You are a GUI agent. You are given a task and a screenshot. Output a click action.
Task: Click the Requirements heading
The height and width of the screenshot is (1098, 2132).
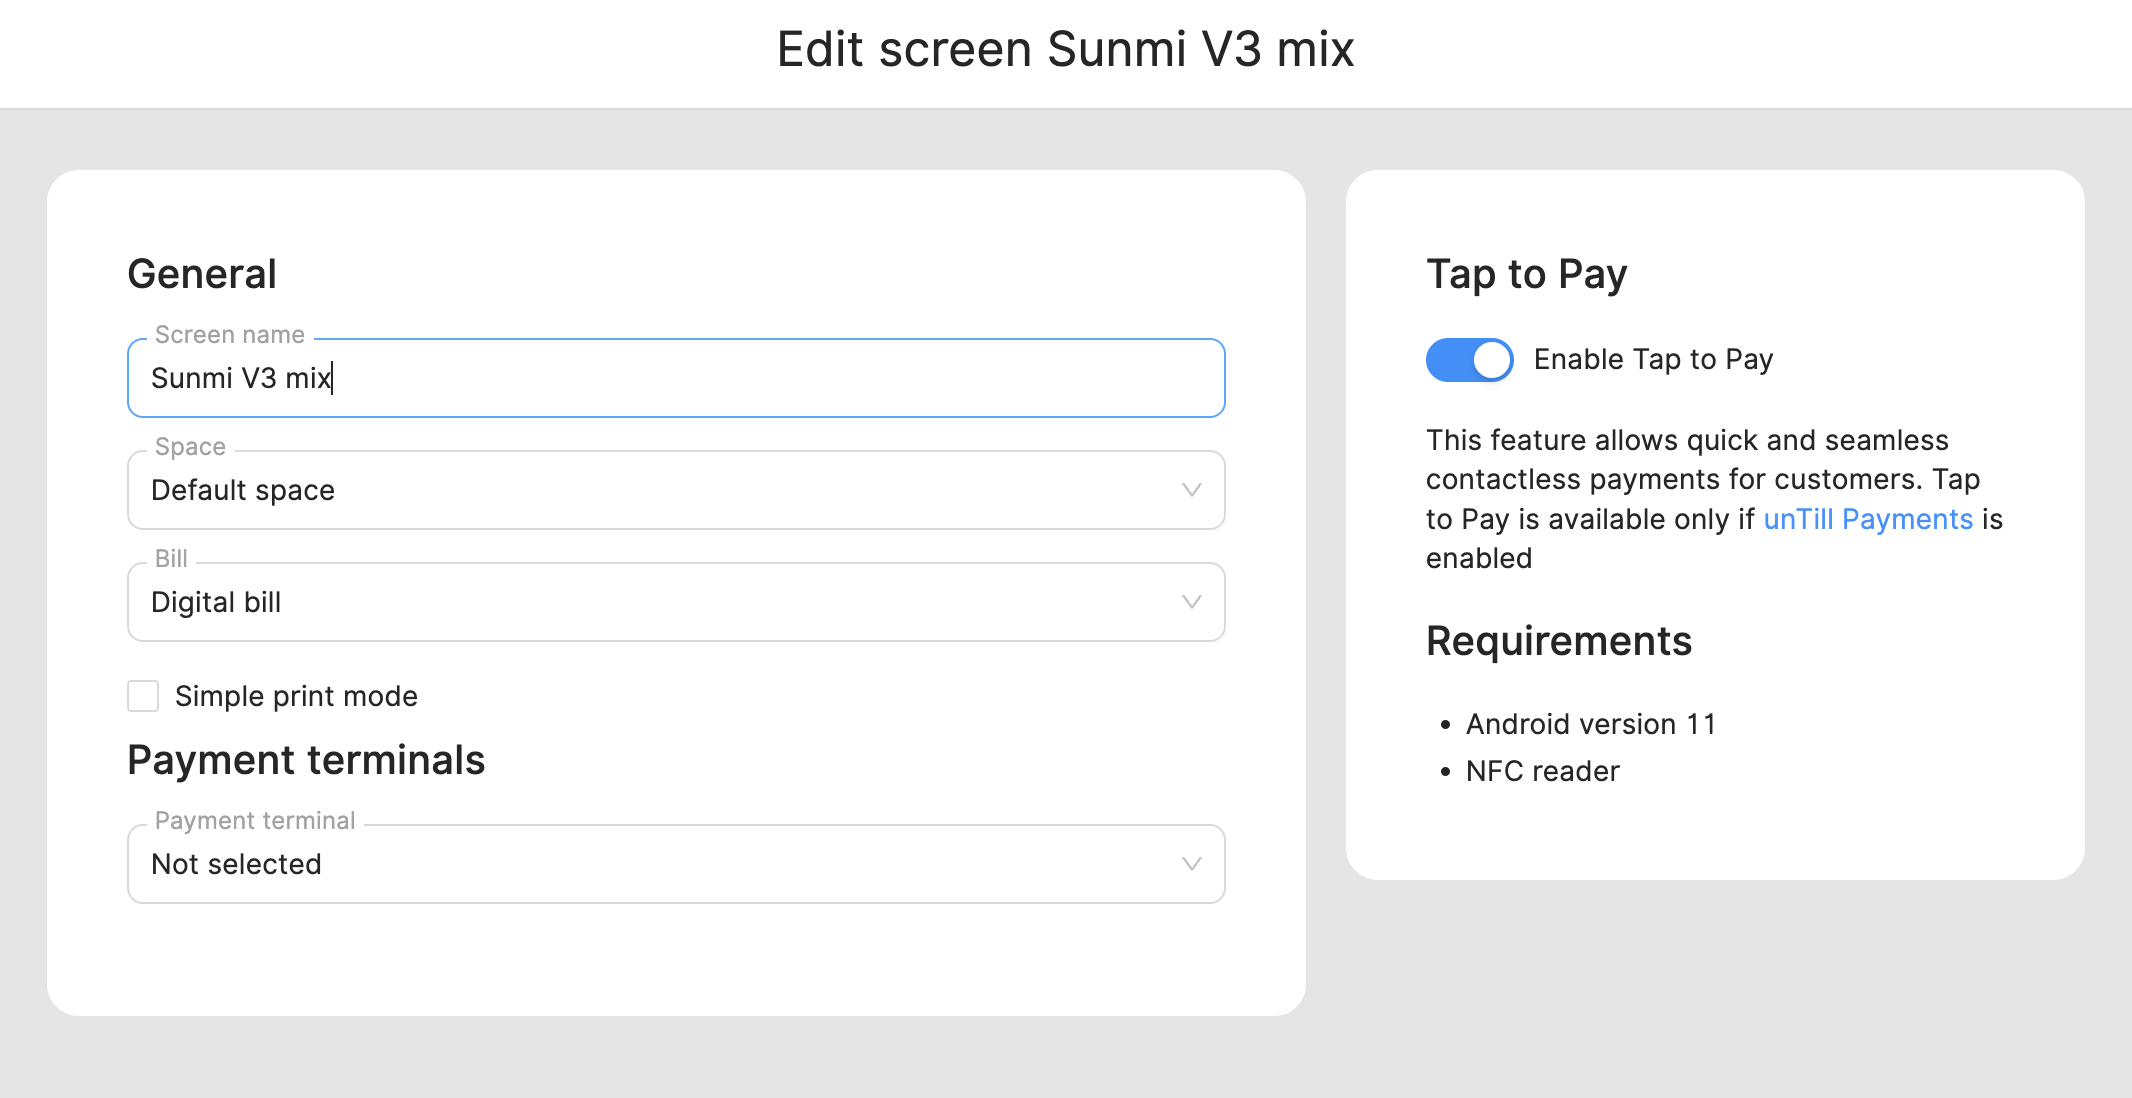pyautogui.click(x=1558, y=641)
